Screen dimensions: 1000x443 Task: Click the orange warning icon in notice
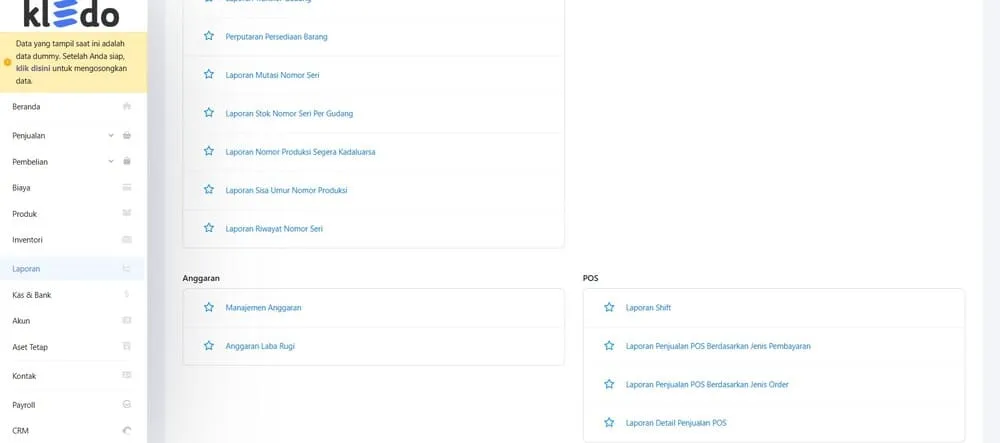coord(8,62)
